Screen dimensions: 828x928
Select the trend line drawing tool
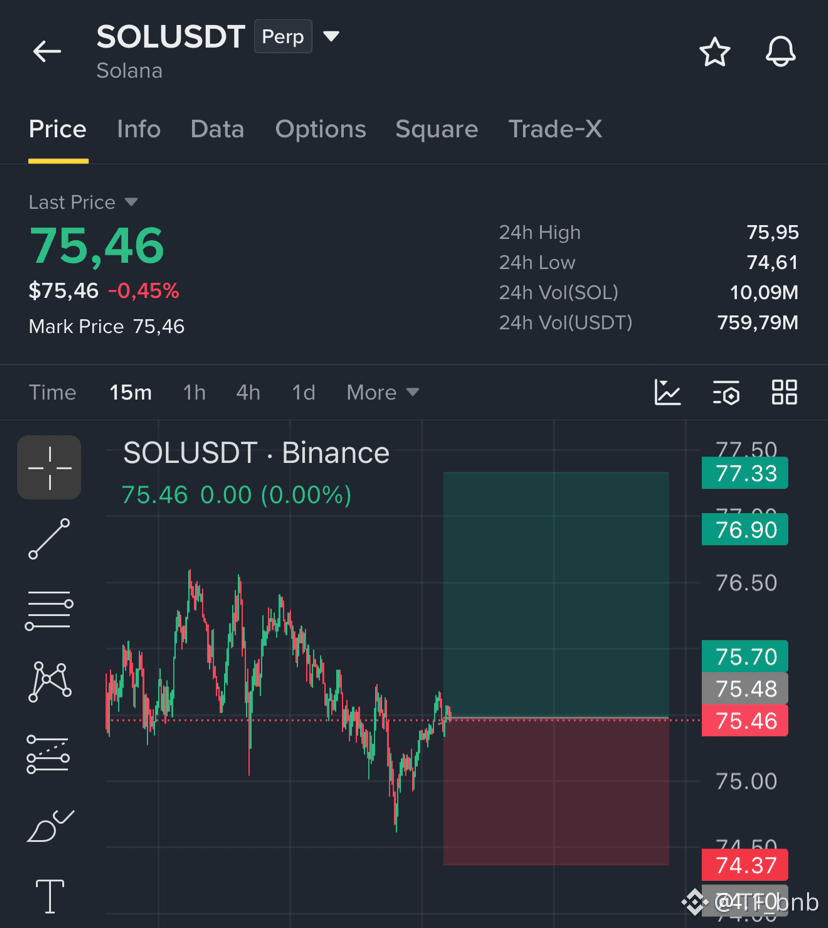coord(49,539)
